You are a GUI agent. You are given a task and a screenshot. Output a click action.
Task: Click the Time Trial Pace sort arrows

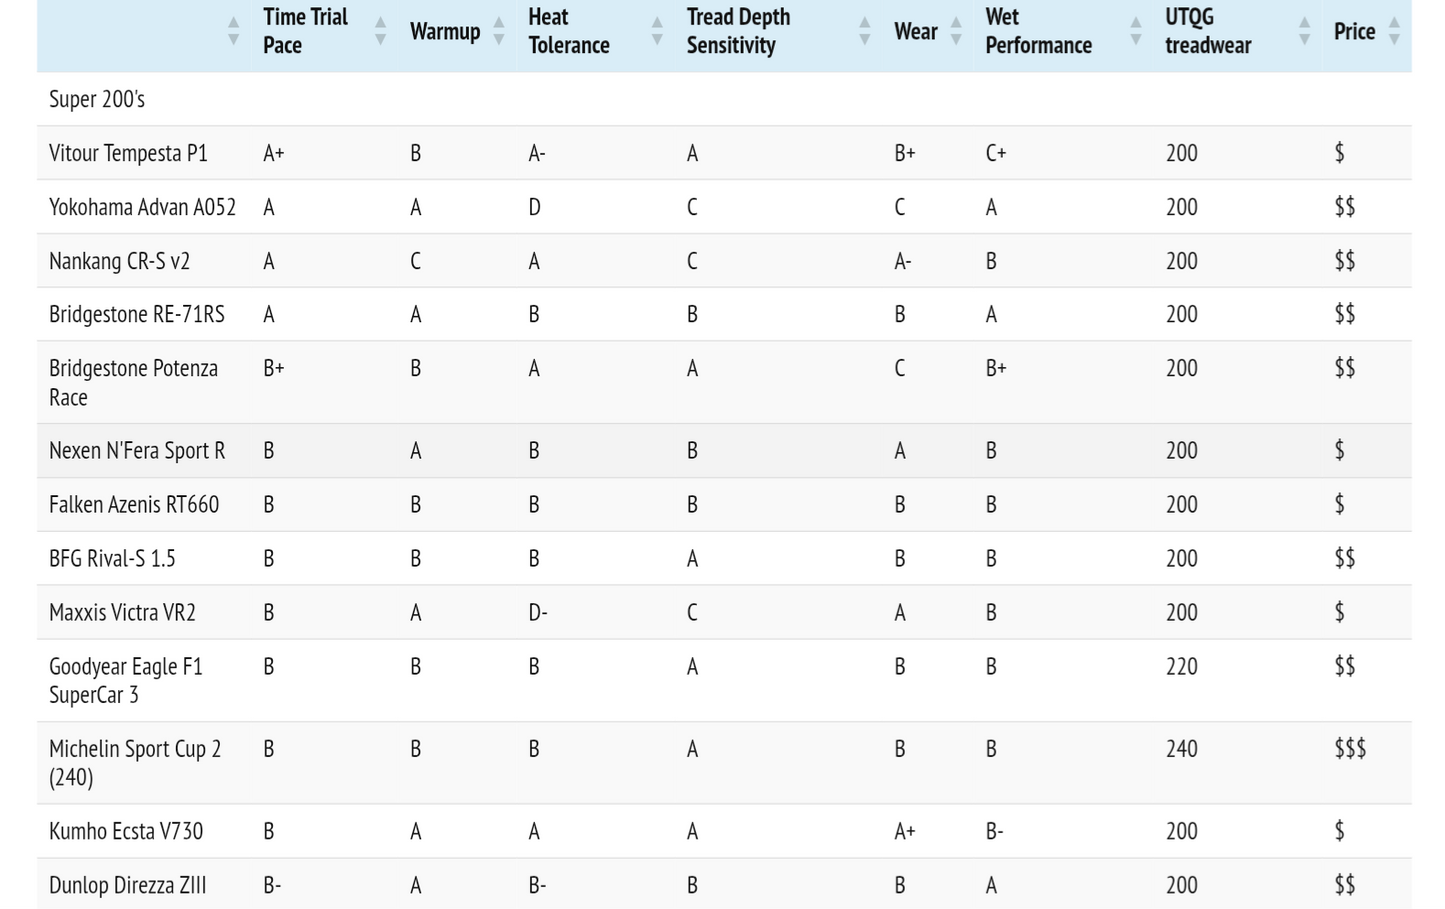point(380,31)
